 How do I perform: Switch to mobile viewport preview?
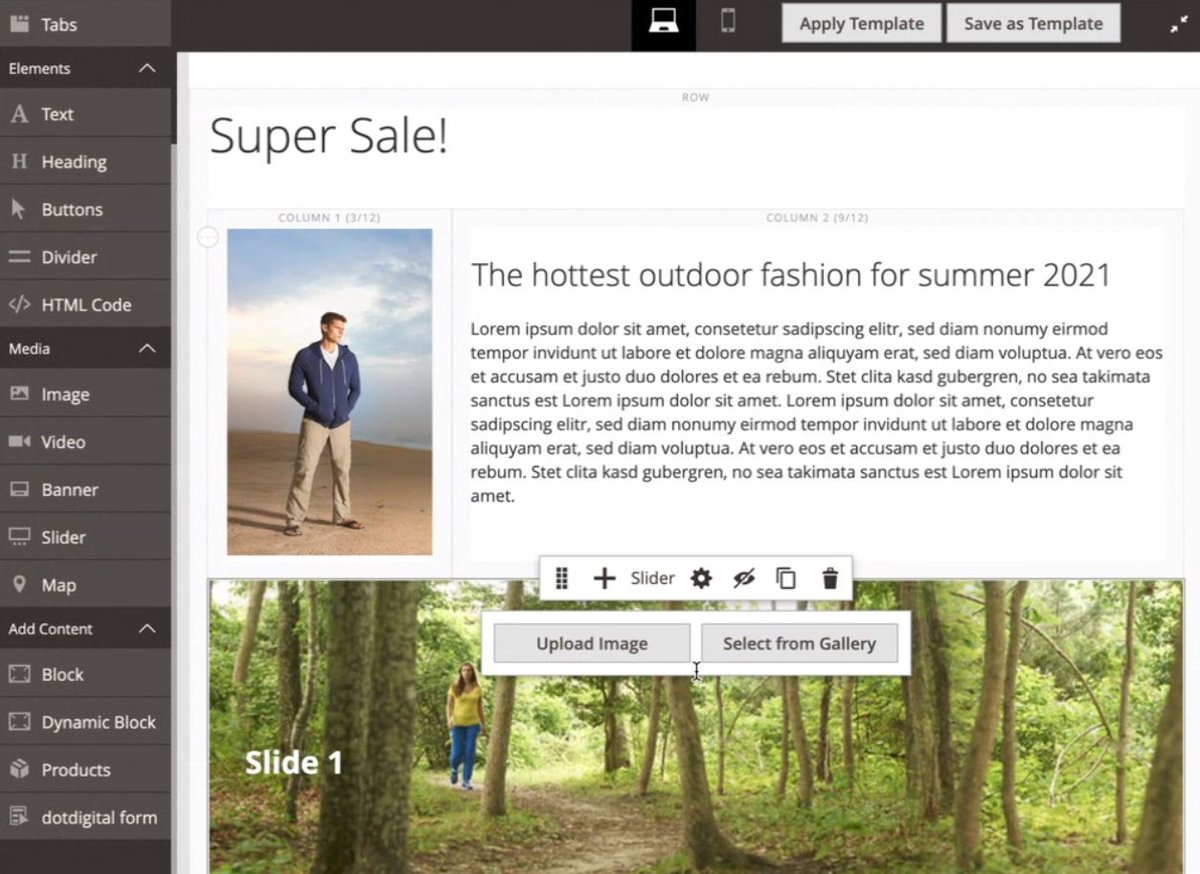[x=728, y=22]
